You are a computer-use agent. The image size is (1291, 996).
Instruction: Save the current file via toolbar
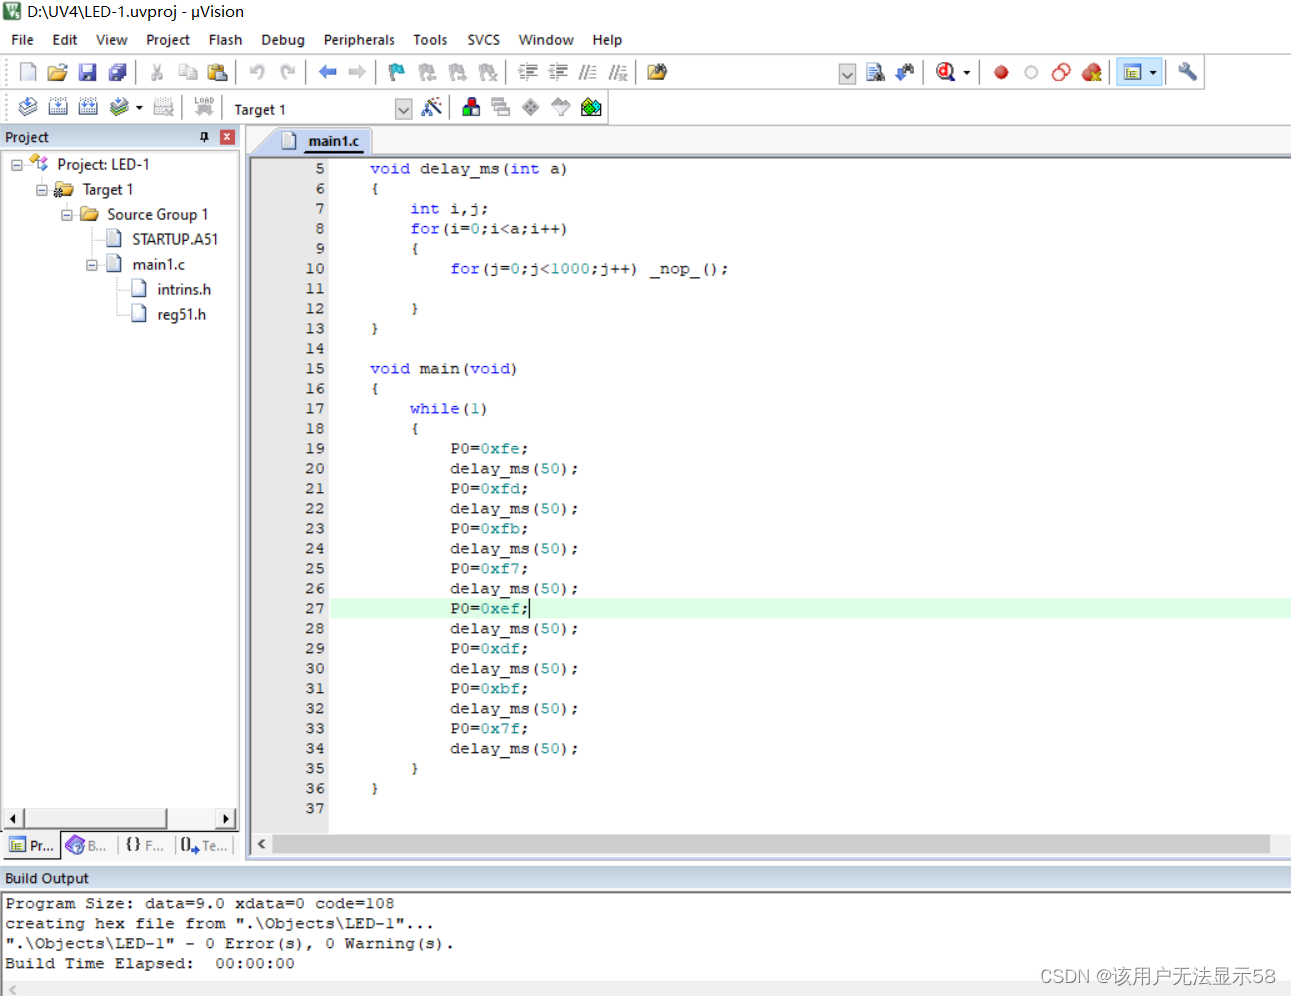[87, 72]
